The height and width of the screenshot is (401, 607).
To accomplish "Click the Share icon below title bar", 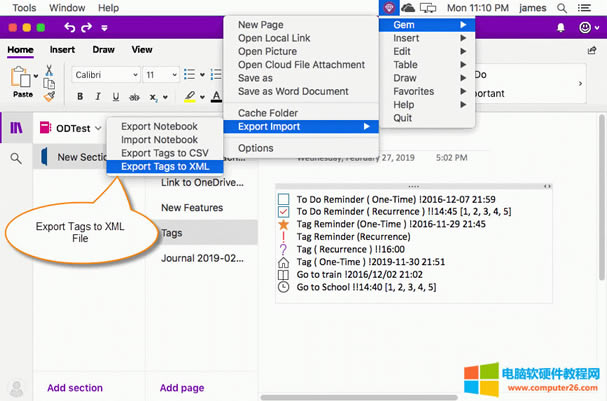I will pyautogui.click(x=592, y=50).
